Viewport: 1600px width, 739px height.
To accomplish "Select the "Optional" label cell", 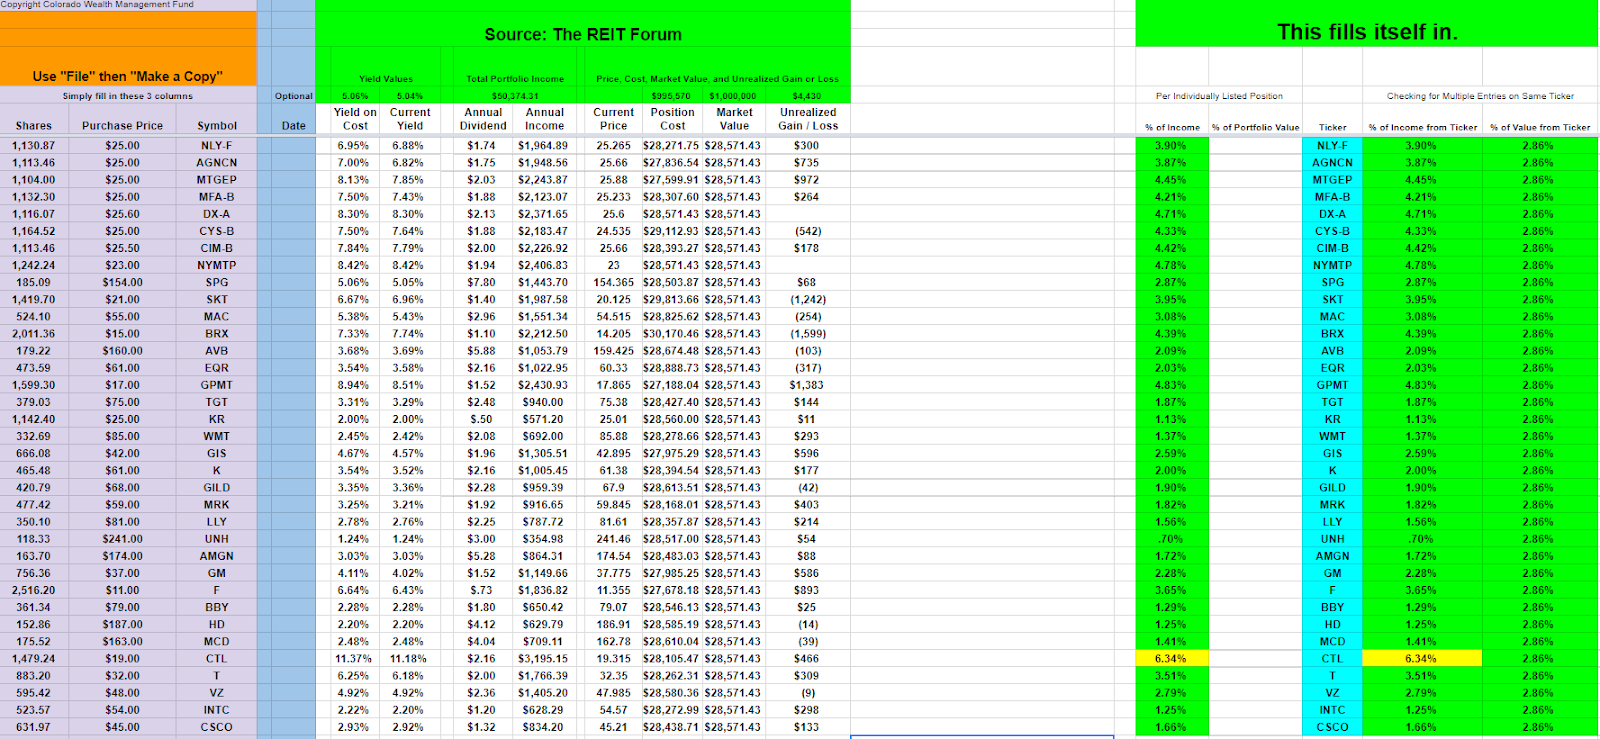I will coord(294,96).
